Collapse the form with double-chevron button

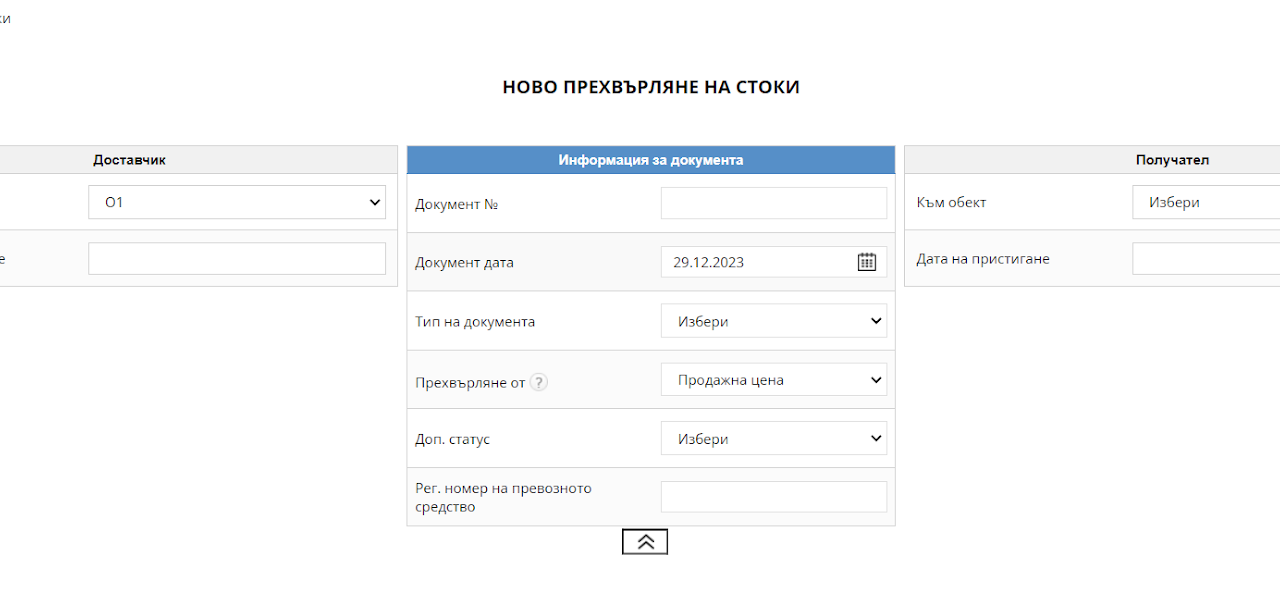[645, 541]
